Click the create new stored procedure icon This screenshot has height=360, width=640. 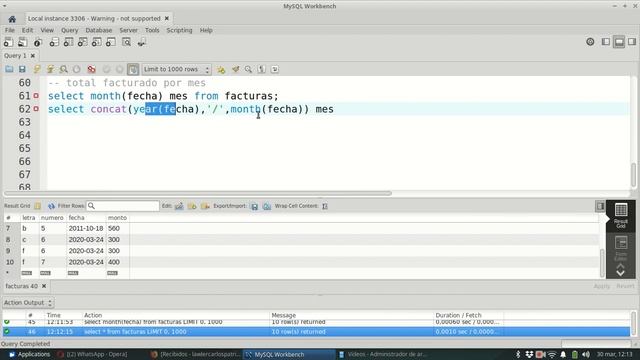click(x=97, y=42)
